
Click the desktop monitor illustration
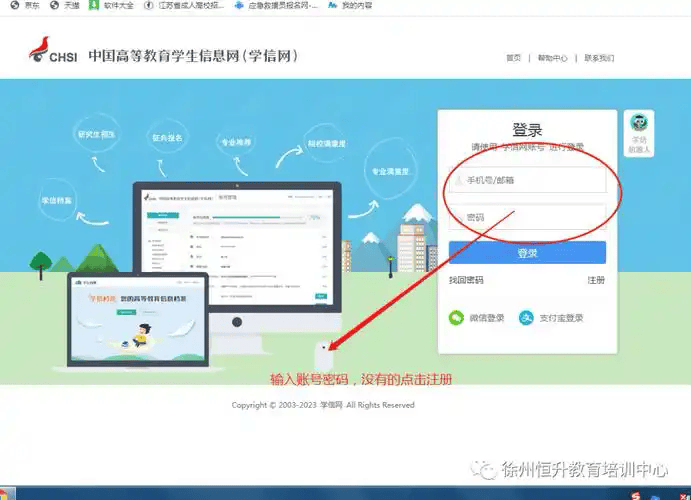(x=237, y=247)
